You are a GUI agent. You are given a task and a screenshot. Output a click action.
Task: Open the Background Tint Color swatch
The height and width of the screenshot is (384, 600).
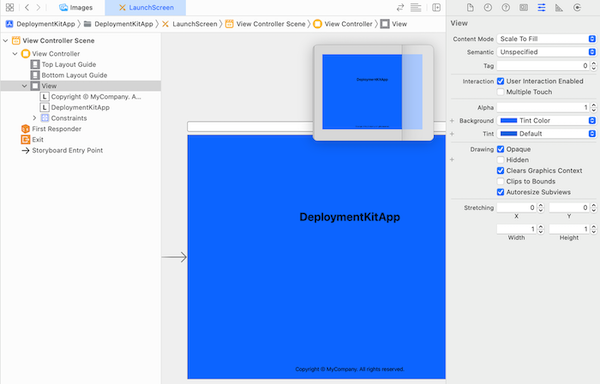coord(509,120)
